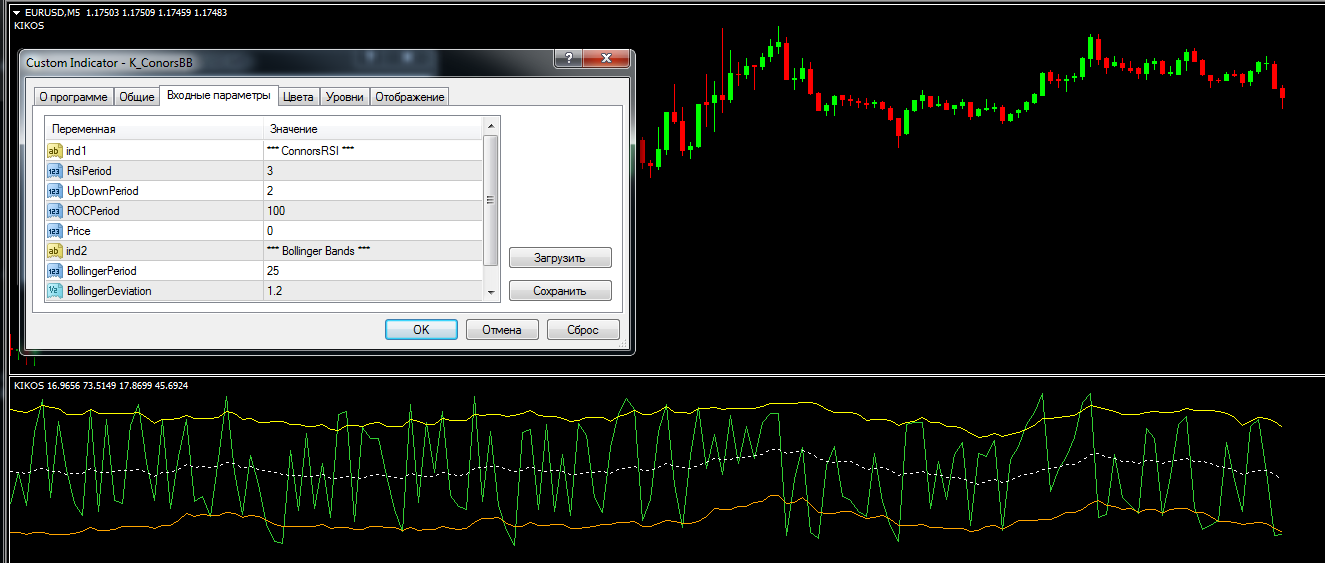Open the Цвета tab
Image resolution: width=1325 pixels, height=563 pixels.
(298, 97)
